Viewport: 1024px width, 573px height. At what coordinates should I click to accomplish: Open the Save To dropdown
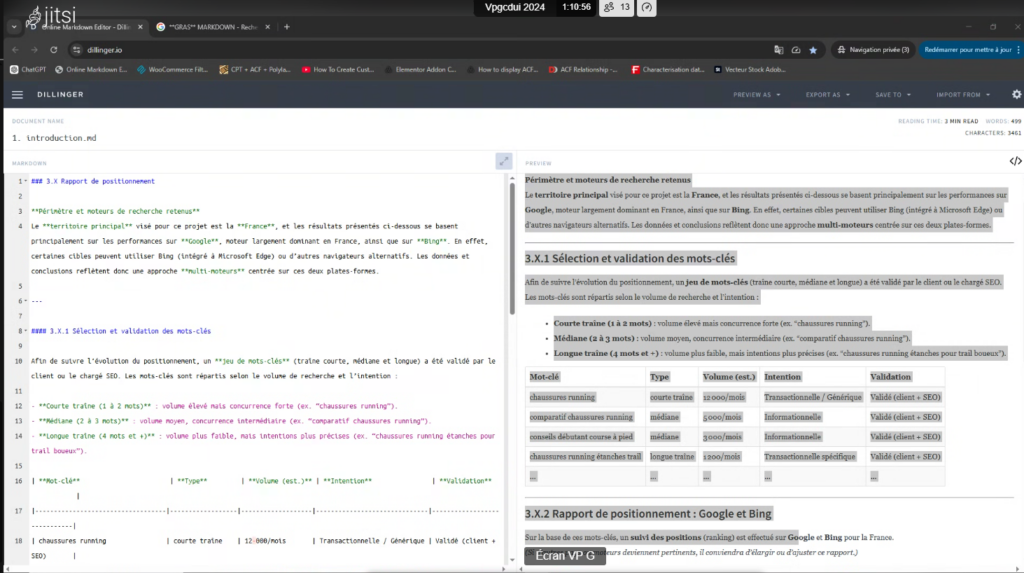(892, 95)
